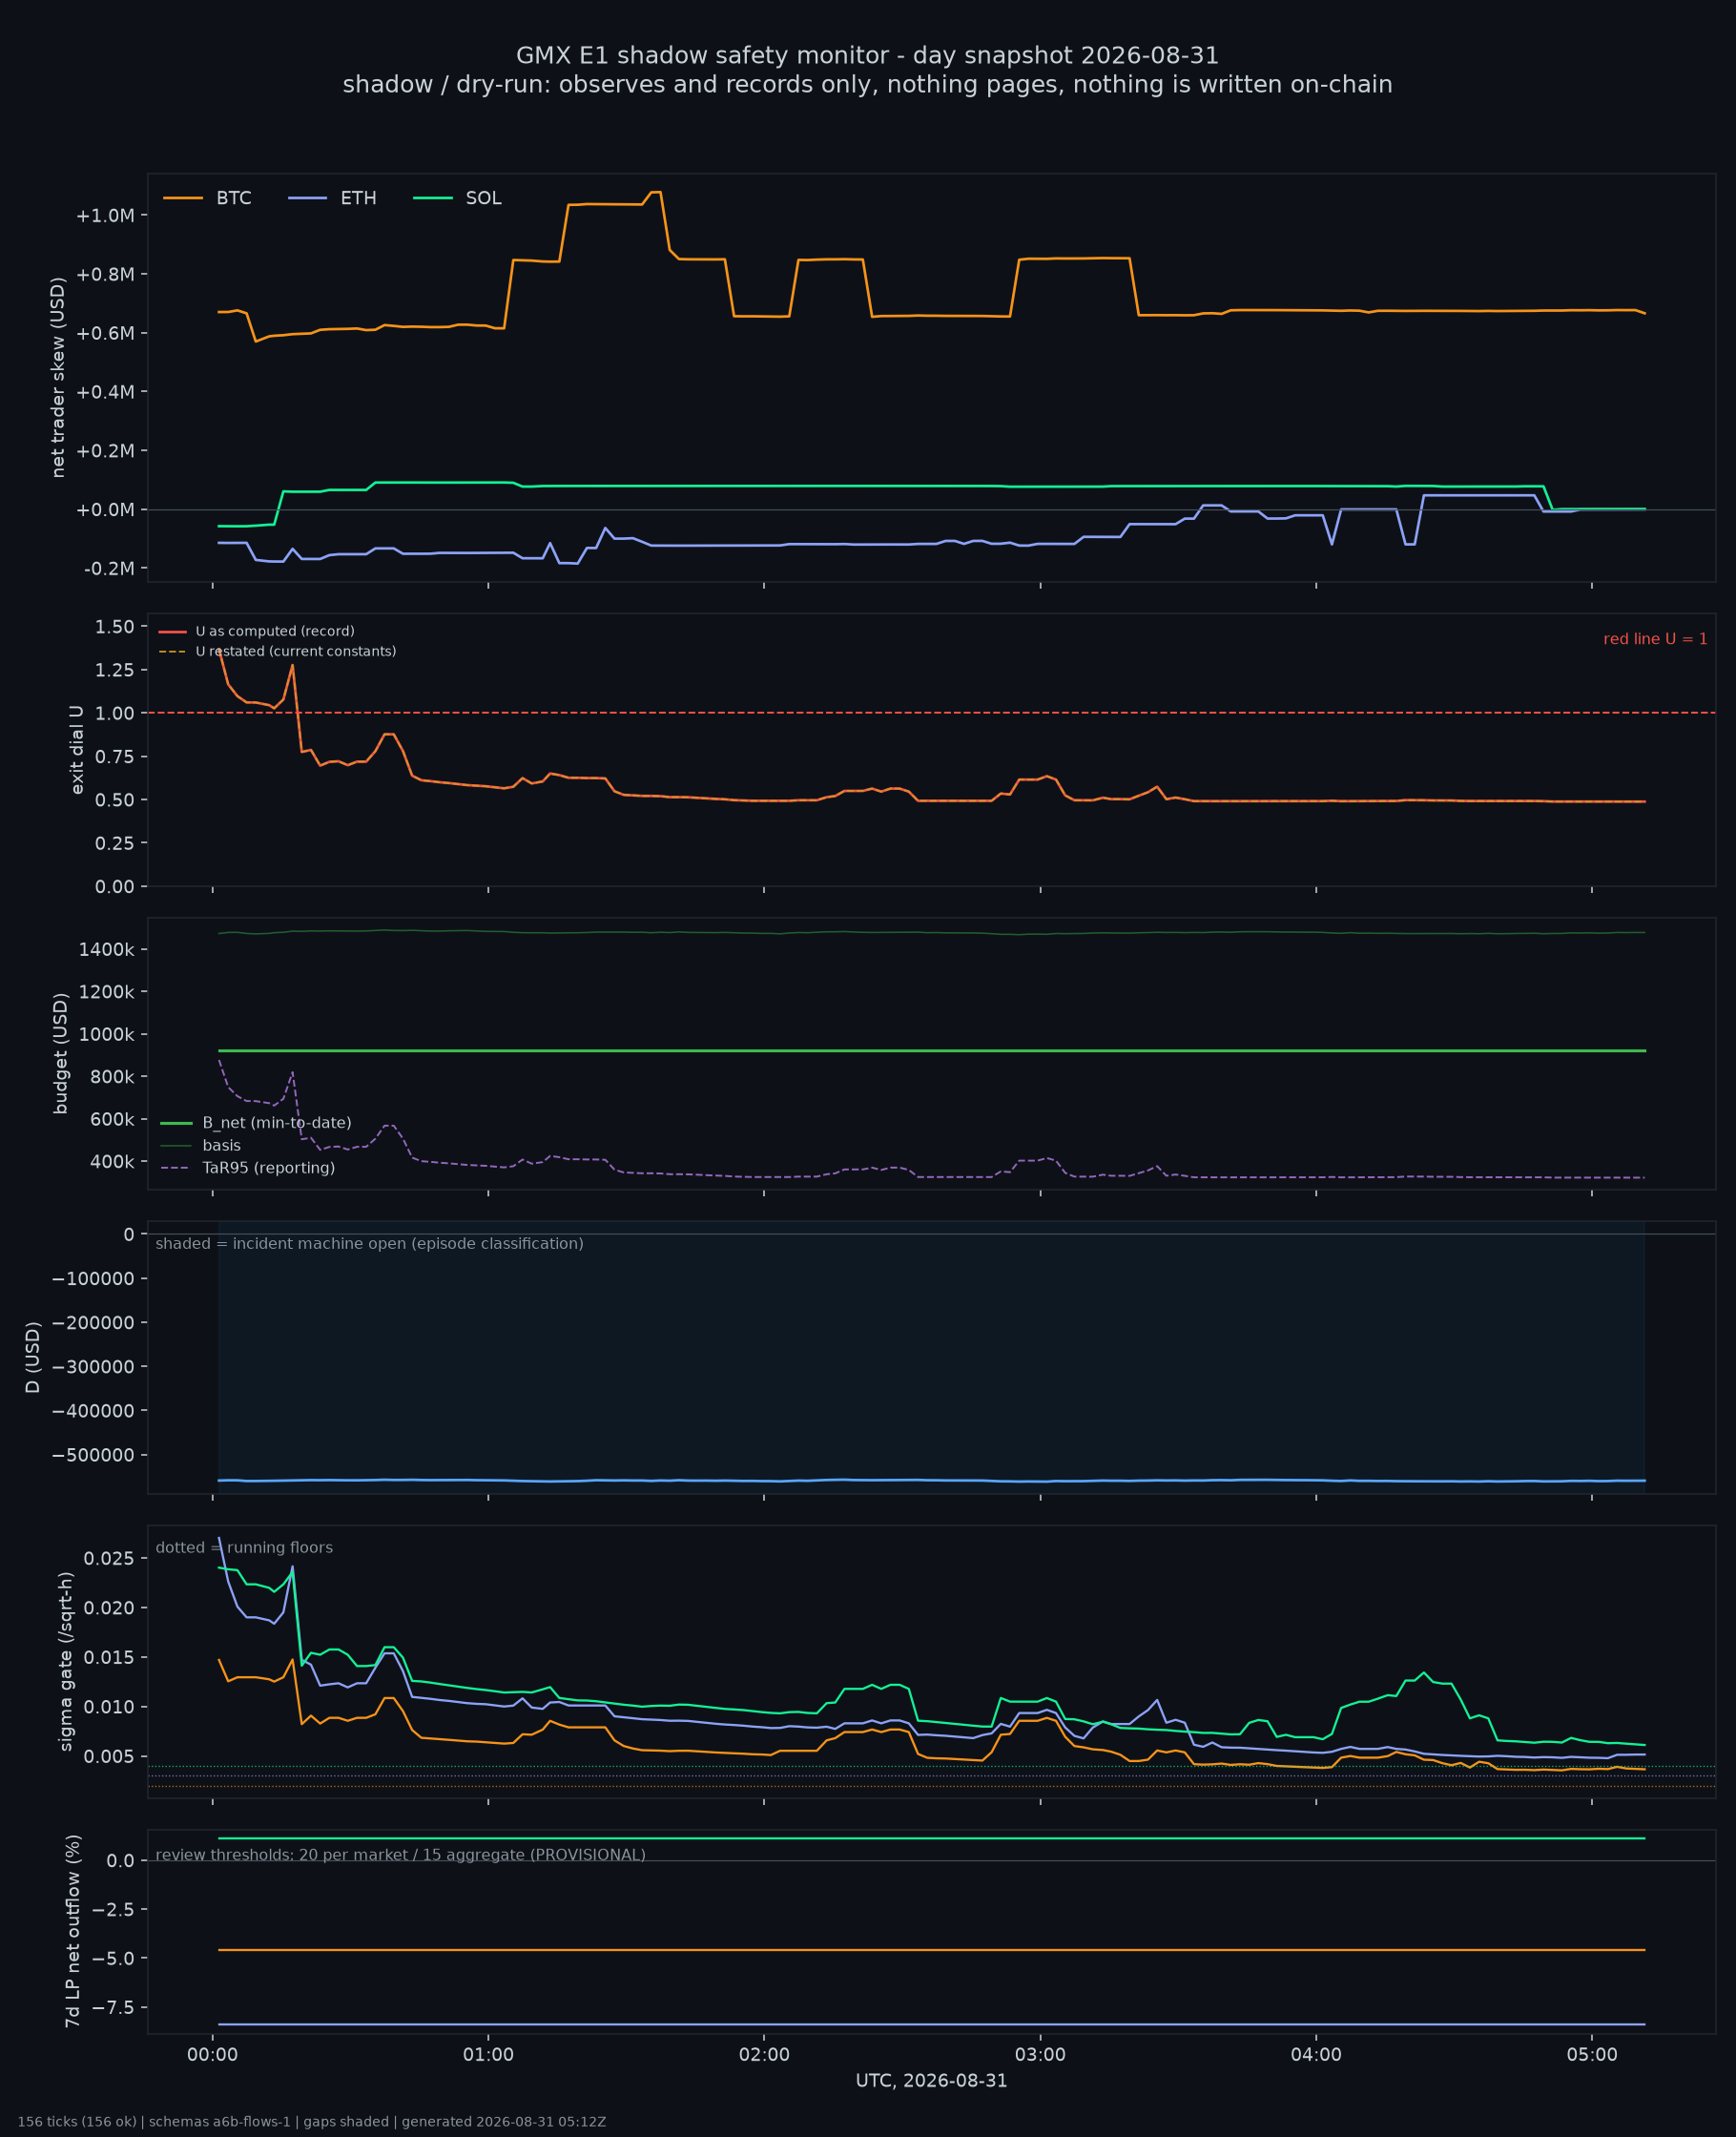Image resolution: width=1736 pixels, height=2137 pixels.
Task: Click the 'shadow / dry-run' subtitle line
Action: (868, 85)
